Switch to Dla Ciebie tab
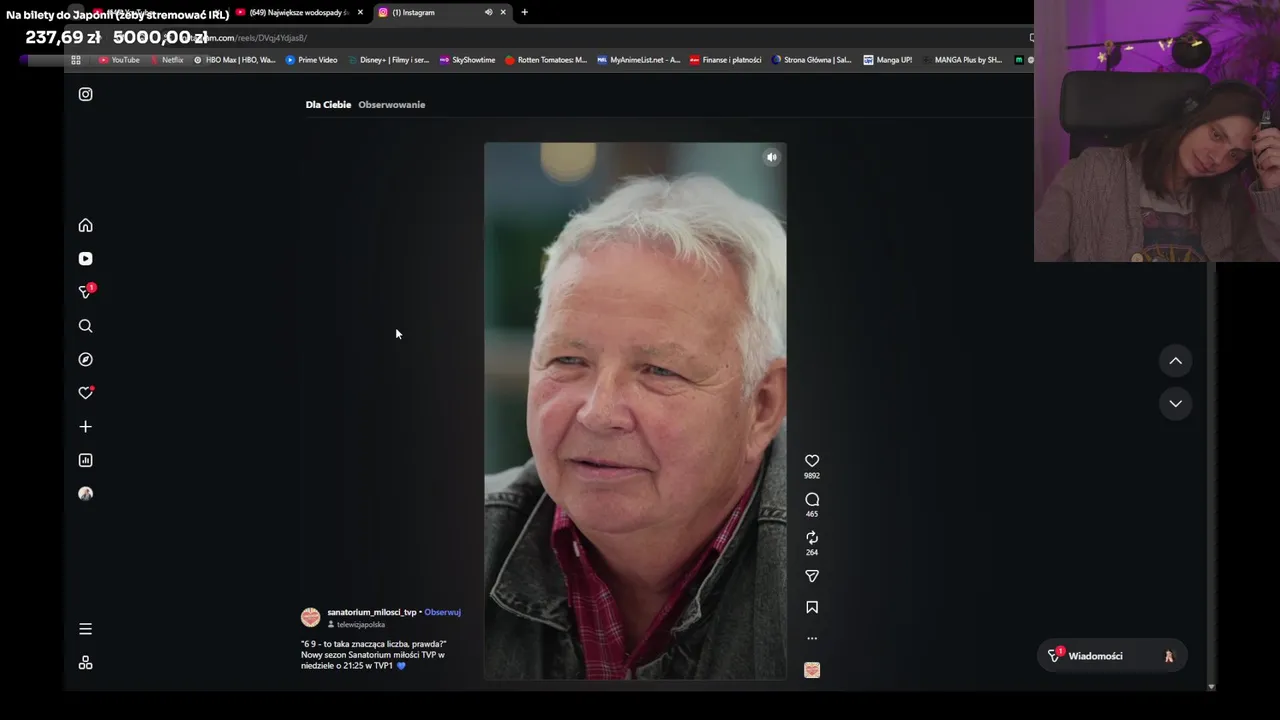1280x720 pixels. [x=328, y=105]
